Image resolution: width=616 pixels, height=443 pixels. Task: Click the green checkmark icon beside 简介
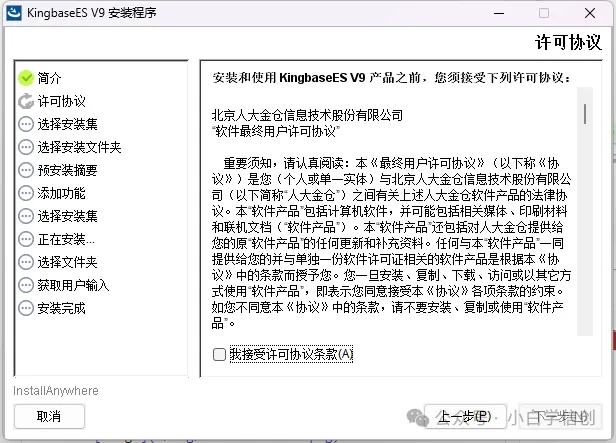point(26,78)
